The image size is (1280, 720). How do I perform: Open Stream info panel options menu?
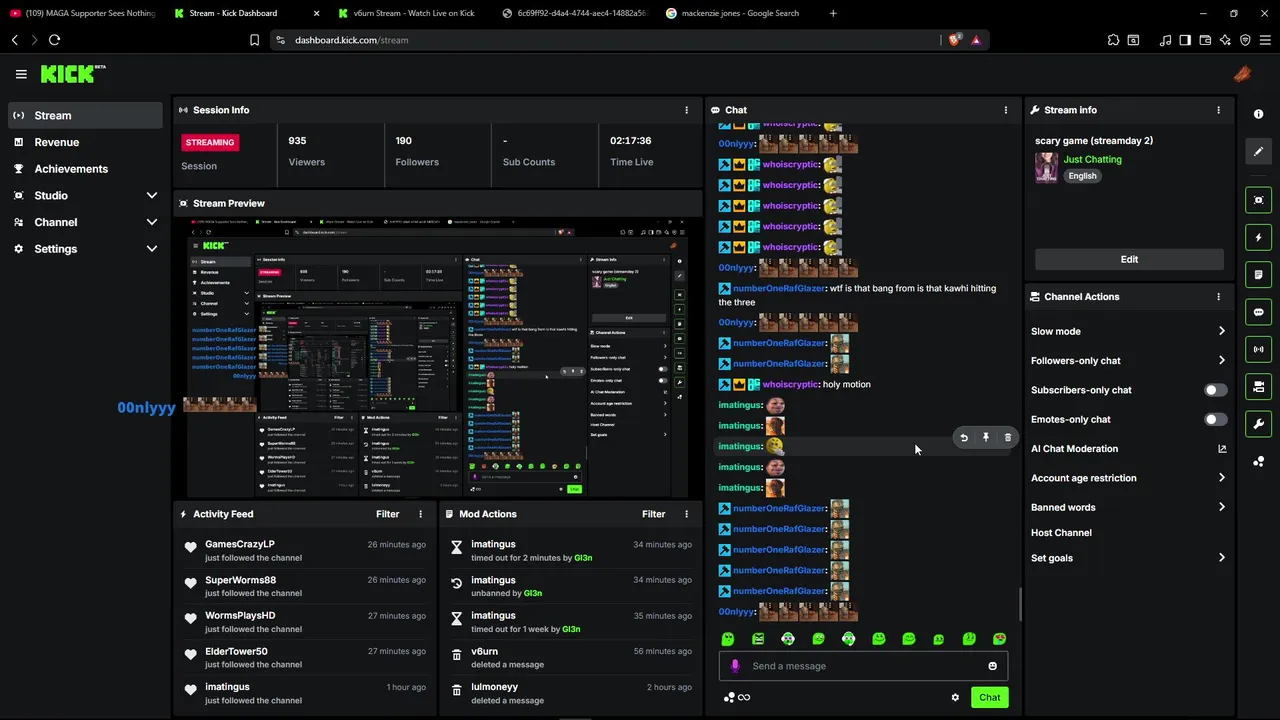tap(1218, 110)
